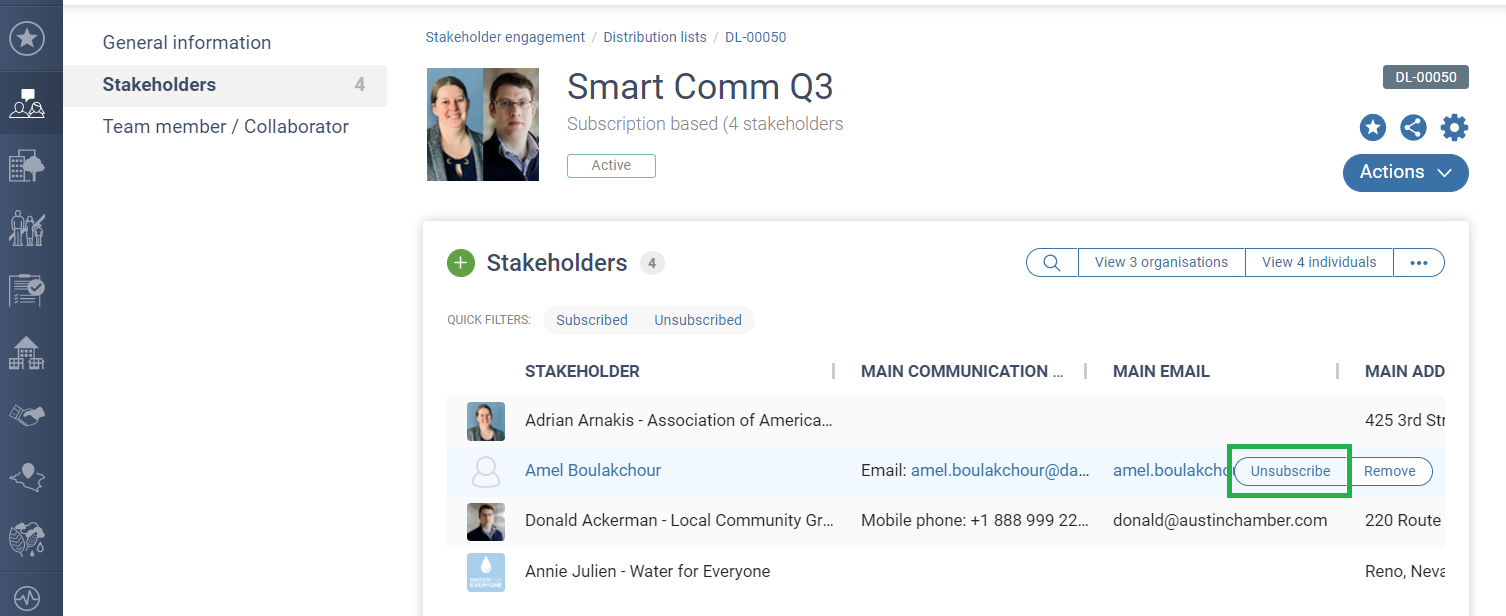Select General information in side menu
Screen dimensions: 1506x616
pyautogui.click(x=187, y=43)
